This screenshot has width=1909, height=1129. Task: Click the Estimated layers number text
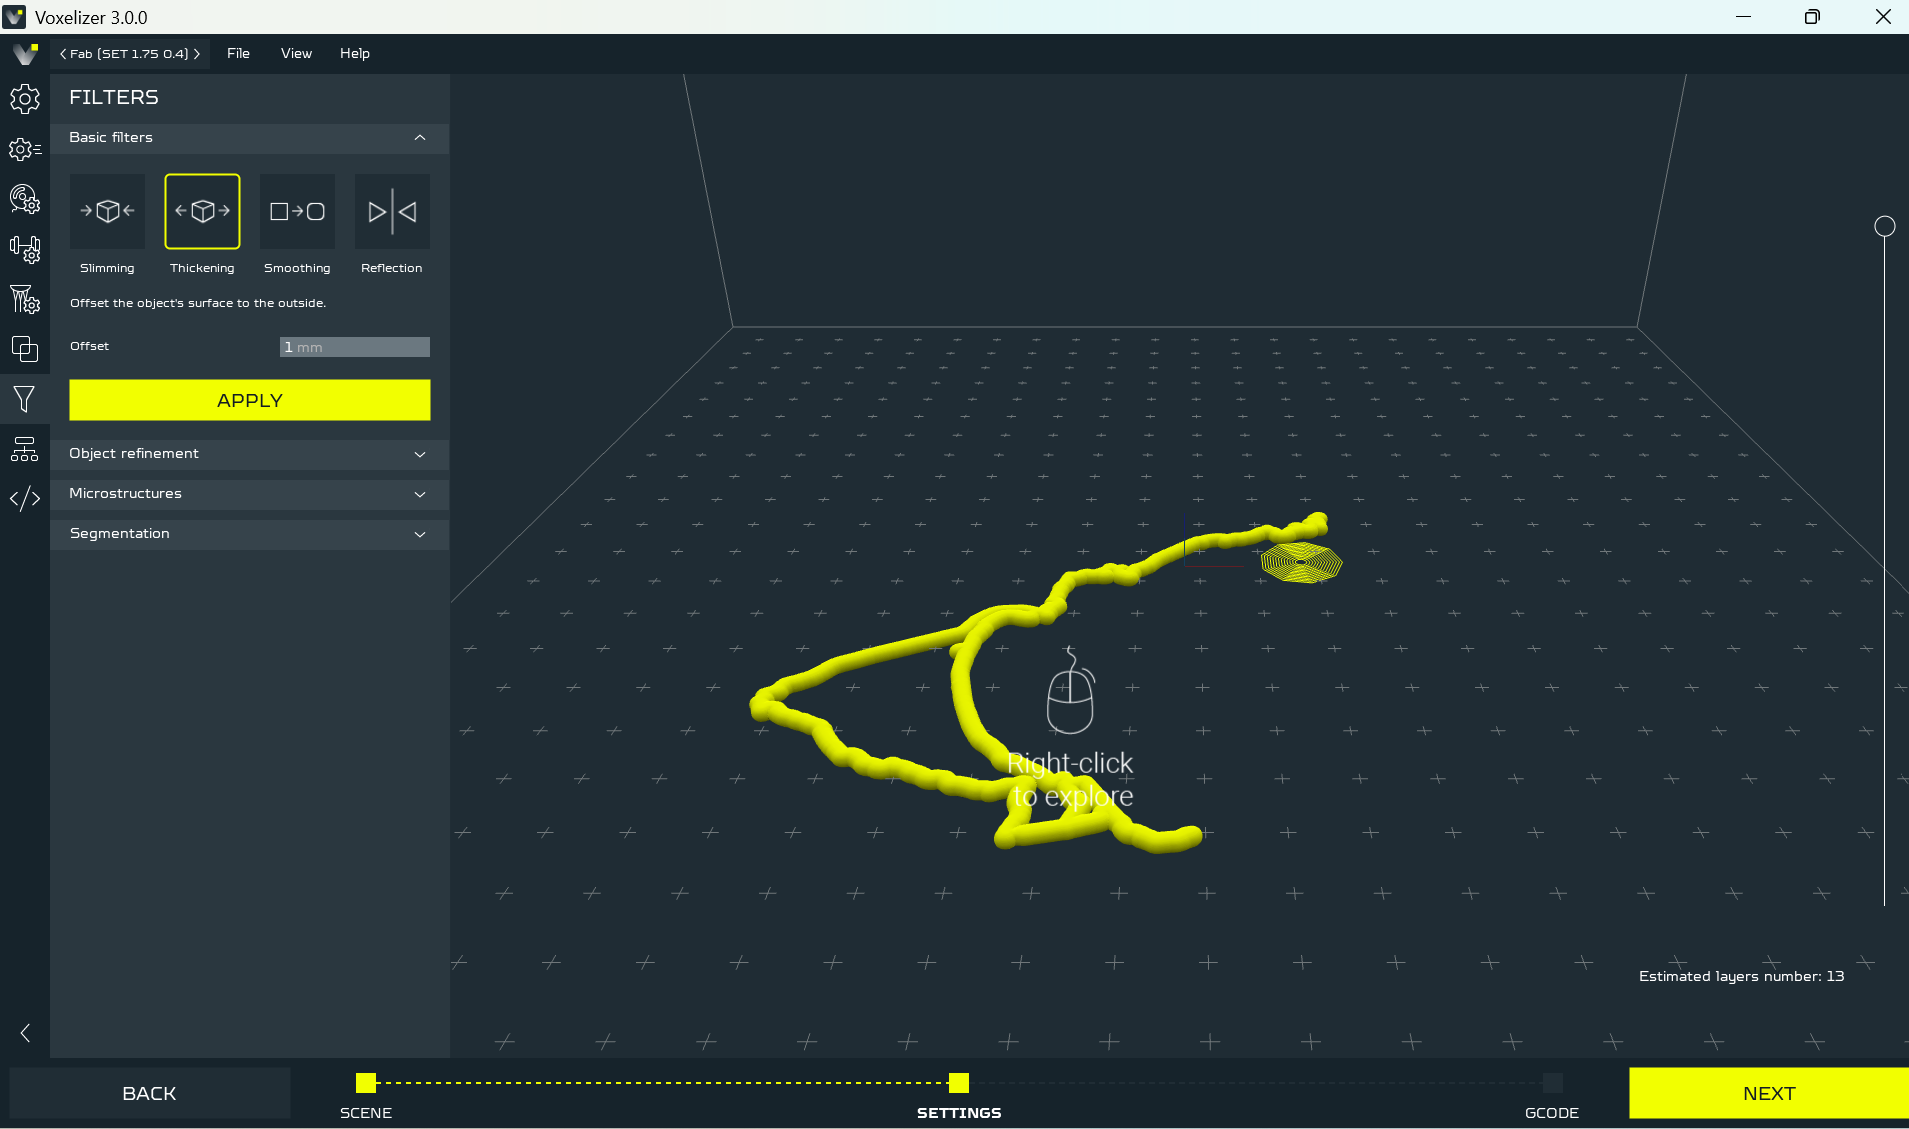pyautogui.click(x=1741, y=976)
